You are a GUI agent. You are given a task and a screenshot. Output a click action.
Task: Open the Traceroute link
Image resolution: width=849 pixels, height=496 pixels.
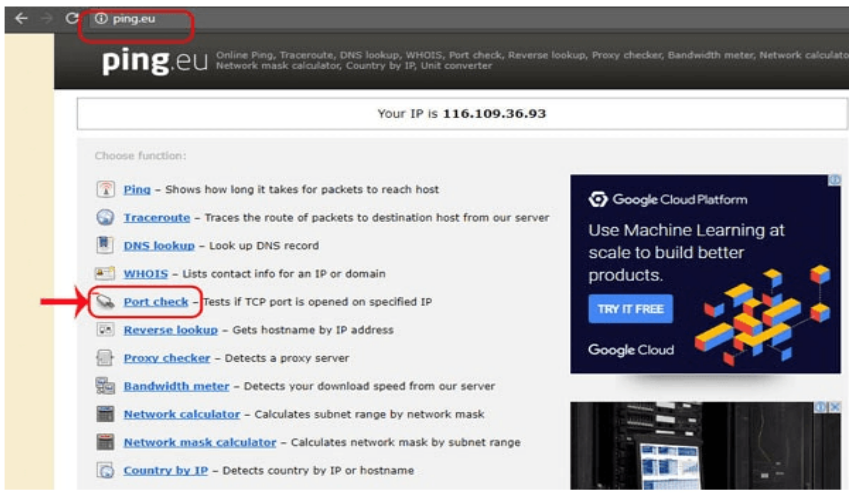point(157,218)
